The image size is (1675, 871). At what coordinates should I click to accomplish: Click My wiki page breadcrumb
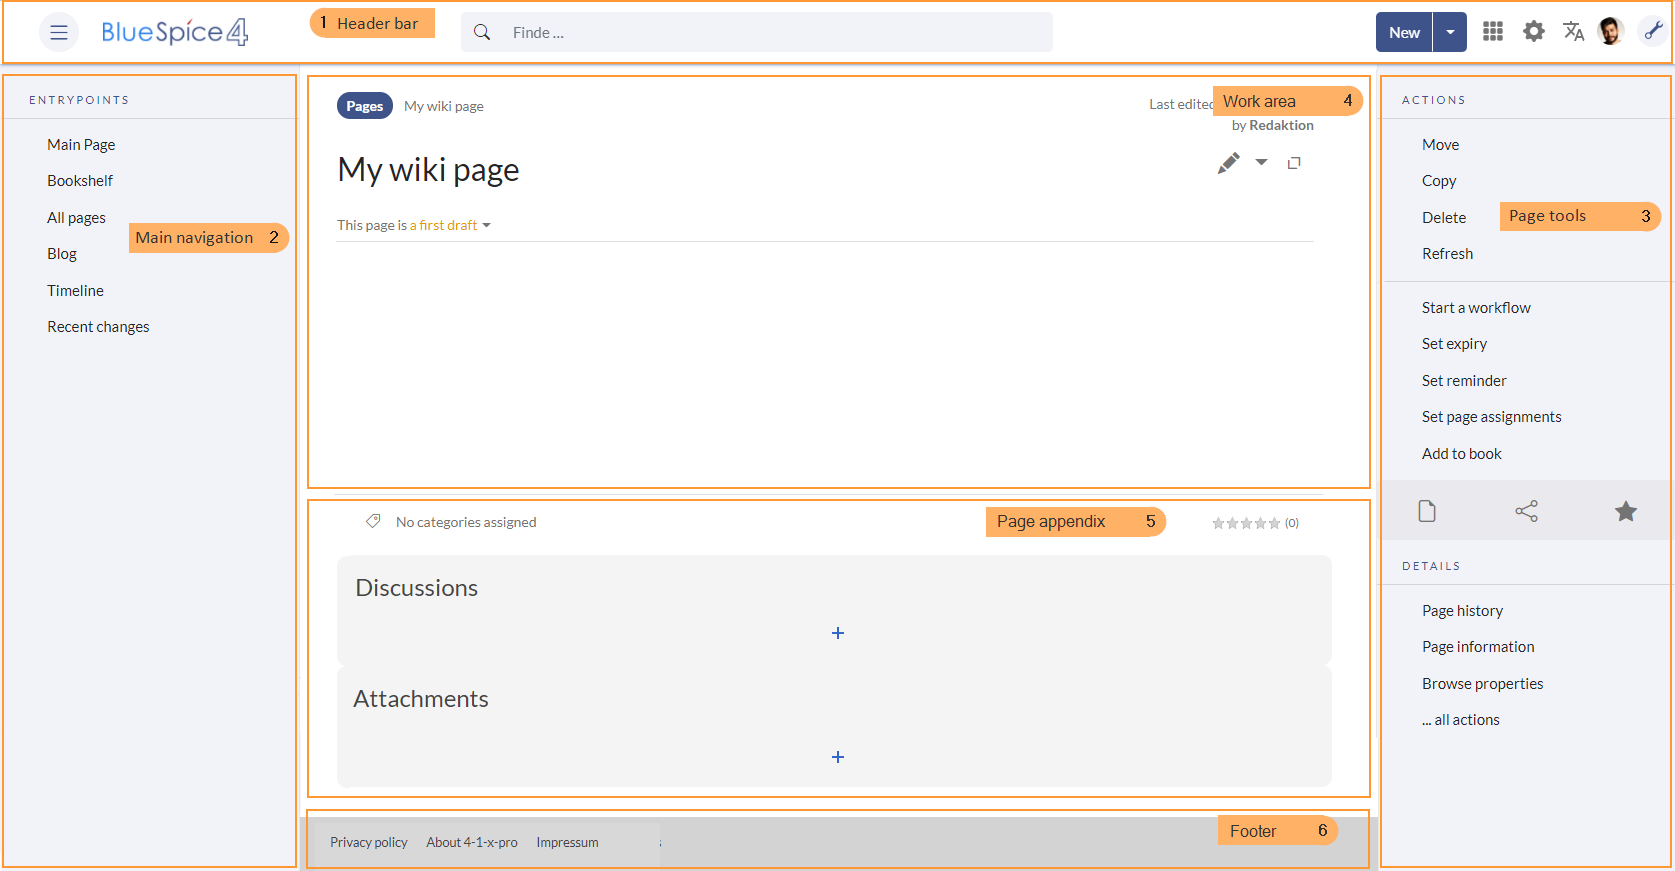click(444, 106)
